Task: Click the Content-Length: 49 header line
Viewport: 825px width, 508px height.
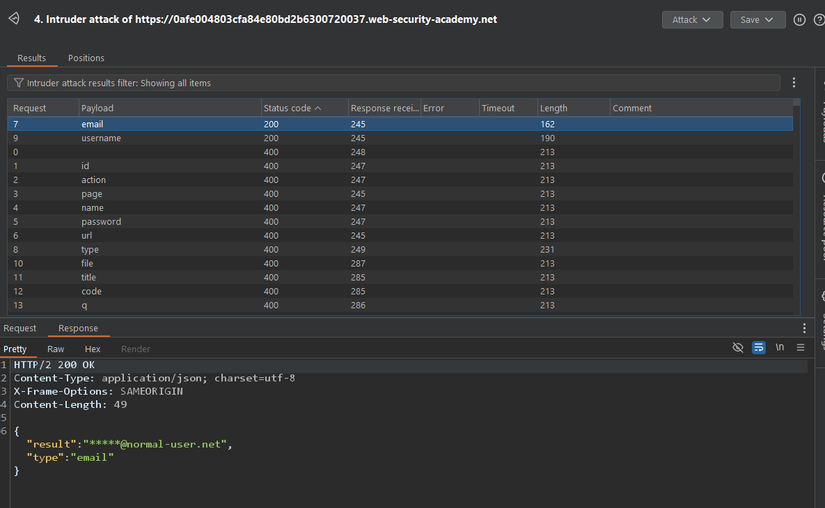Action: click(70, 404)
